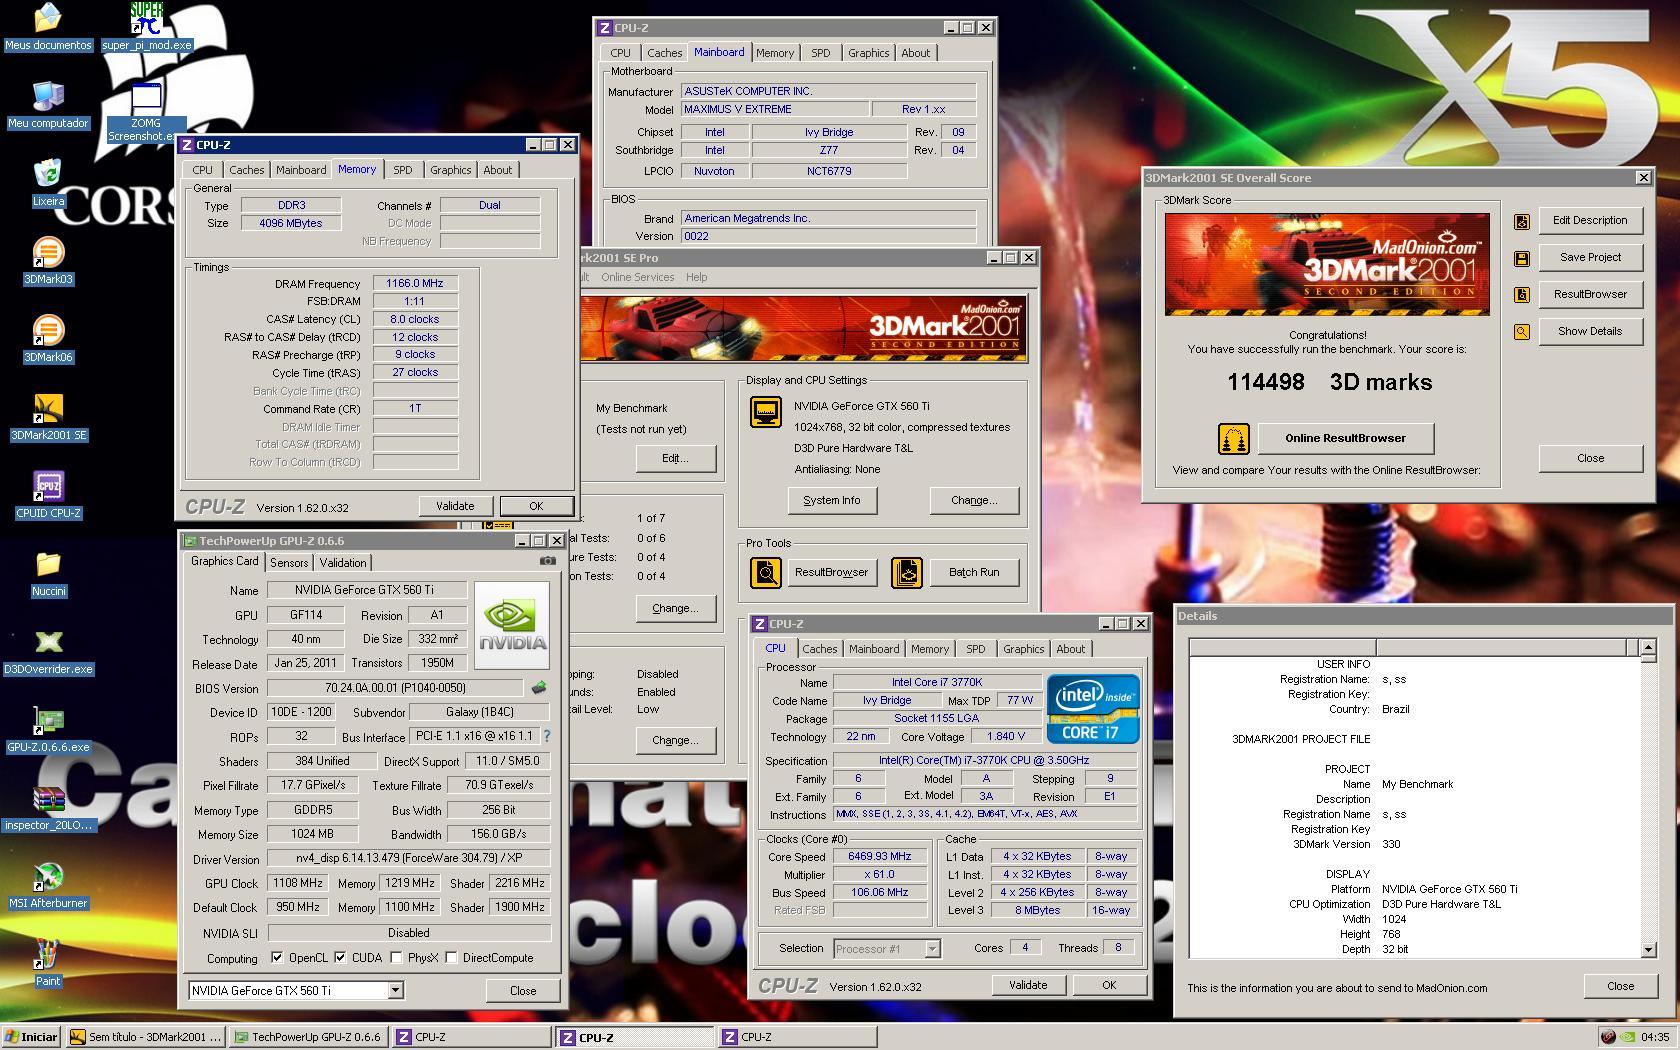Screen dimensions: 1680x1050
Task: Click OK in processor CPU-Z window
Action: click(x=1108, y=985)
